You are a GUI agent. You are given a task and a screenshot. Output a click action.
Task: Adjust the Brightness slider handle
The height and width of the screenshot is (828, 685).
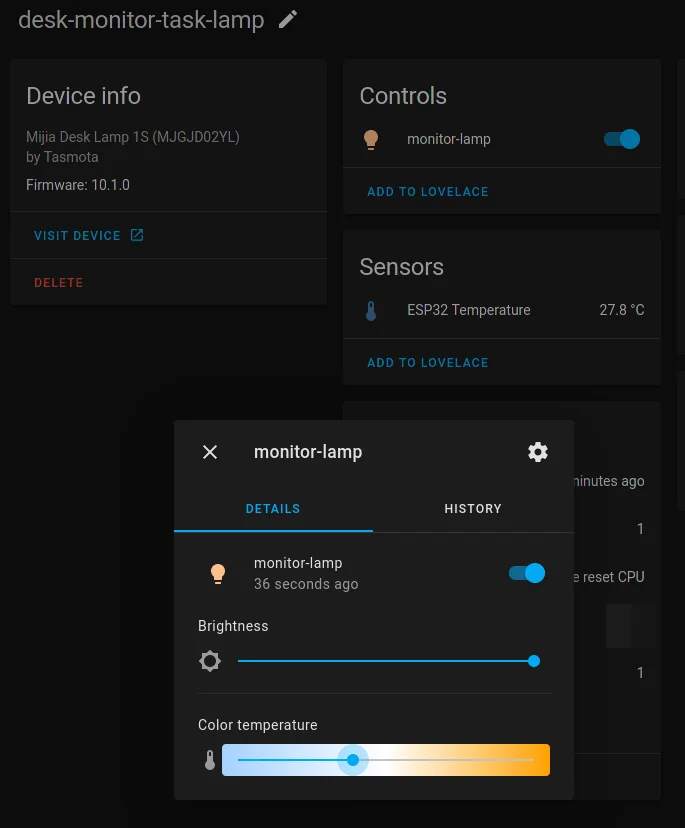click(x=533, y=660)
